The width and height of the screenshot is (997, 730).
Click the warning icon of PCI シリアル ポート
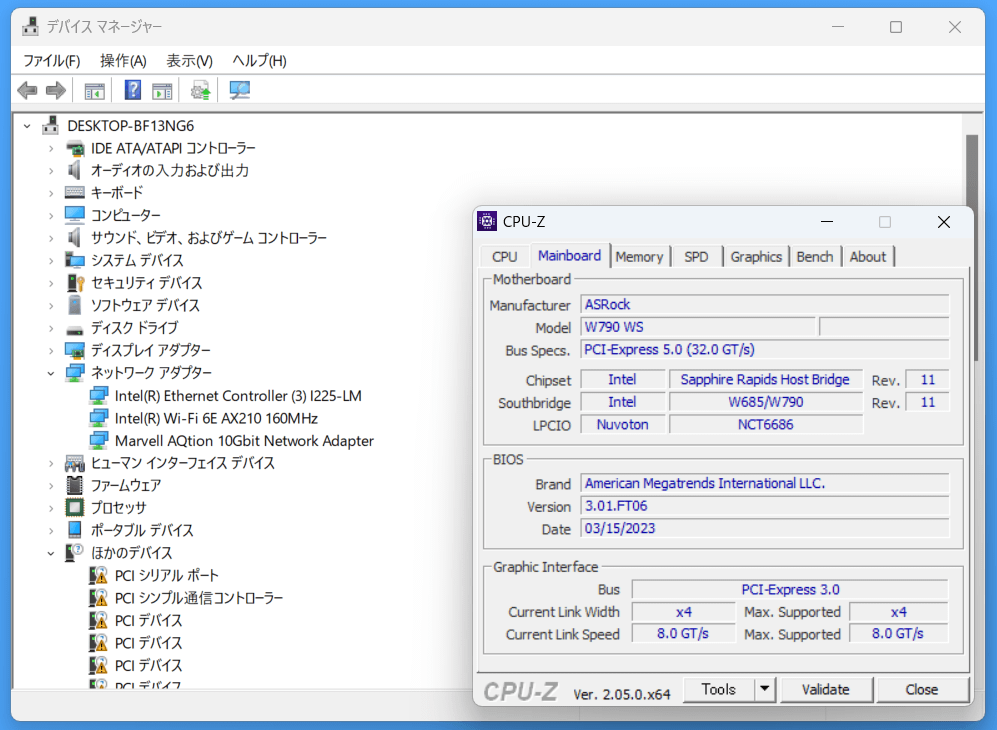point(98,575)
